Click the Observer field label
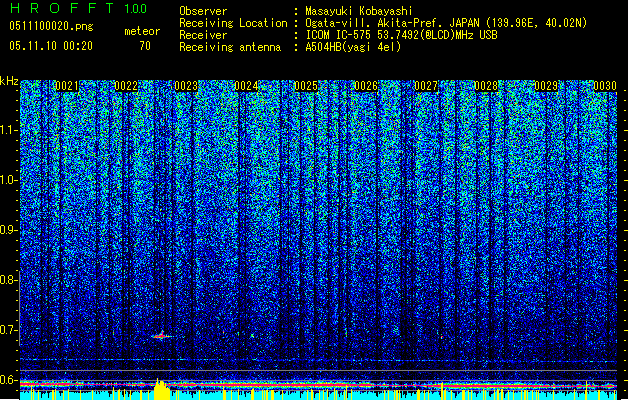This screenshot has height=400, width=629. (203, 11)
